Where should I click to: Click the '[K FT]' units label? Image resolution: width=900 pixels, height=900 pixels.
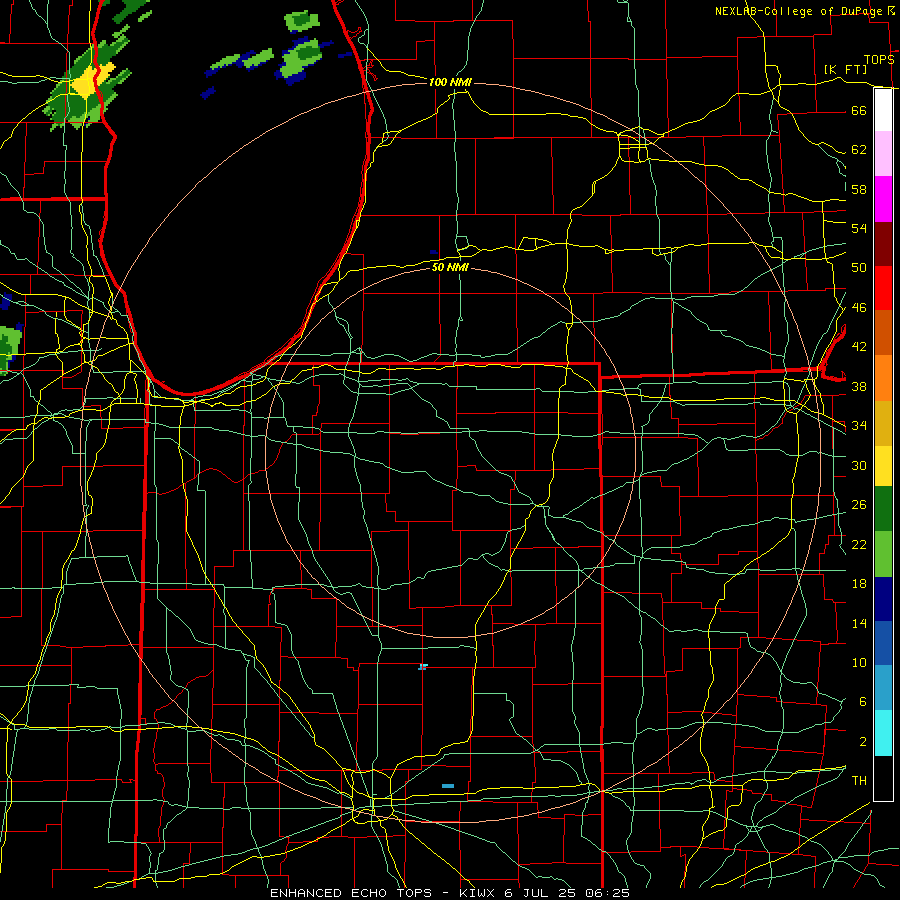[x=845, y=69]
